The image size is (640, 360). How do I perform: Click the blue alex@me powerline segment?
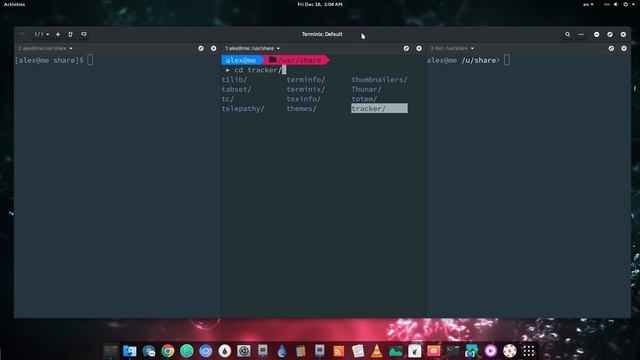tap(241, 60)
